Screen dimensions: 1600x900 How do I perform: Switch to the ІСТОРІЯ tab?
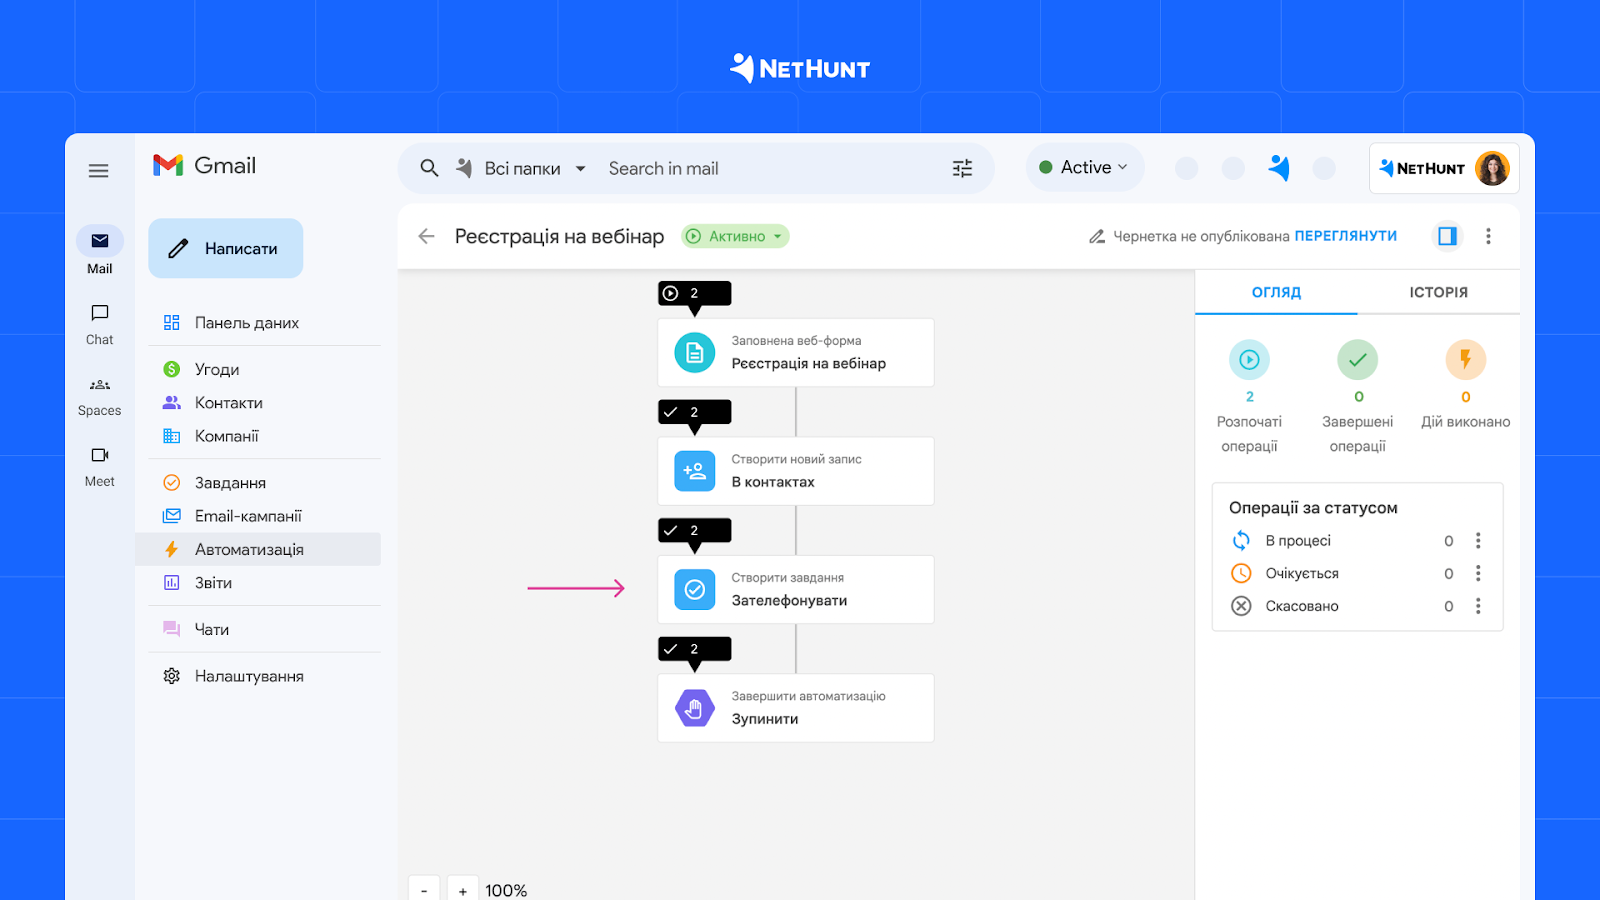[x=1438, y=292]
